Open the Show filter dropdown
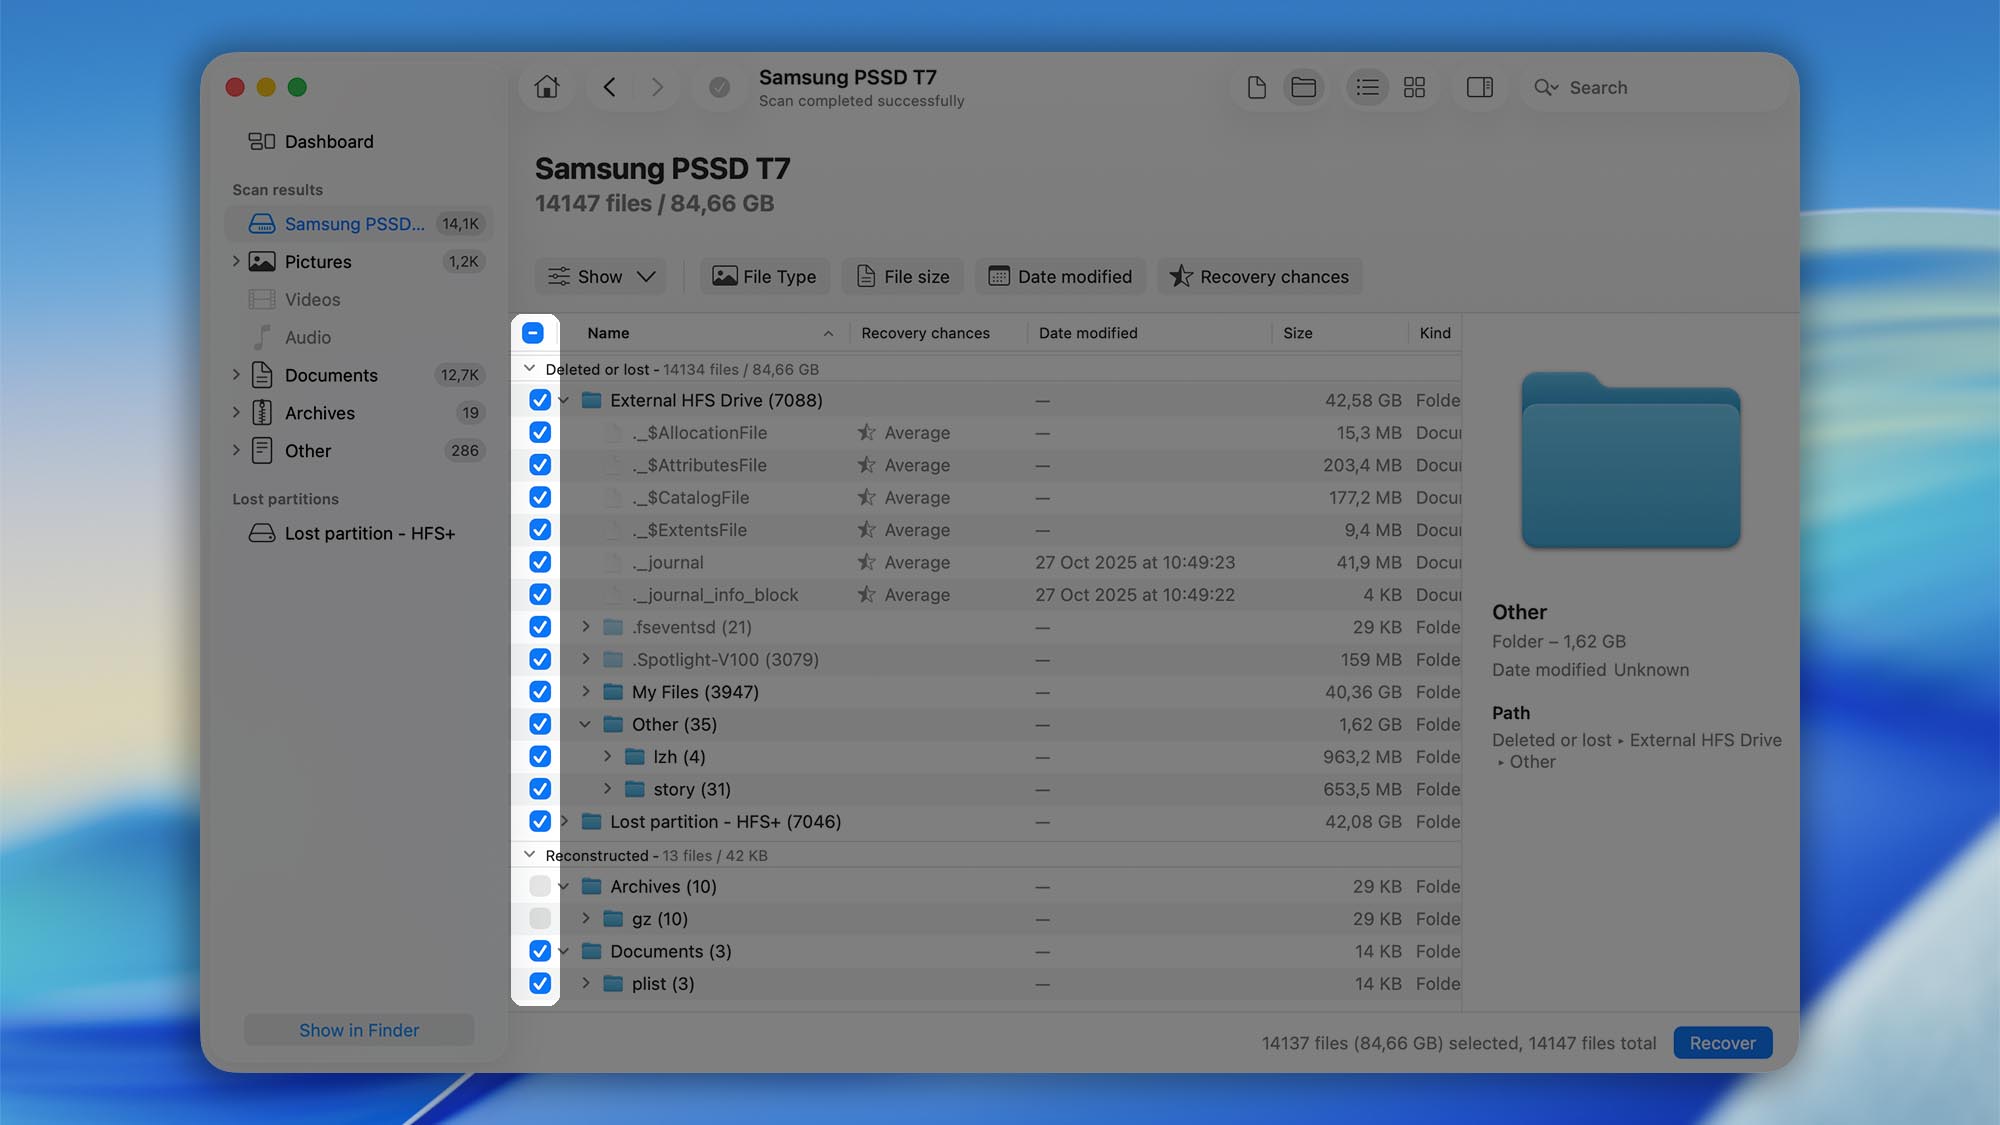 pyautogui.click(x=600, y=276)
